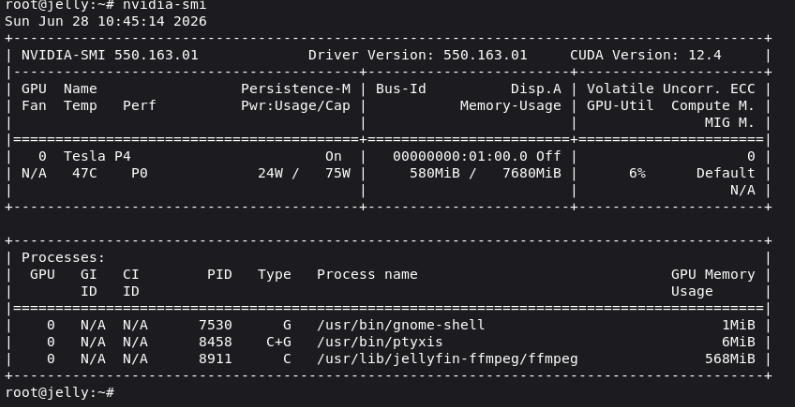Click the jellyfin-ffmpeg/ffmpeg process path
Image resolution: width=795 pixels, height=407 pixels.
pyautogui.click(x=447, y=359)
